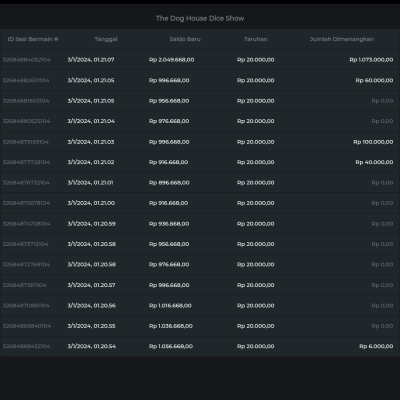The width and height of the screenshot is (400, 400).
Task: Click the "Saldo Baru" column header
Action: (x=185, y=39)
